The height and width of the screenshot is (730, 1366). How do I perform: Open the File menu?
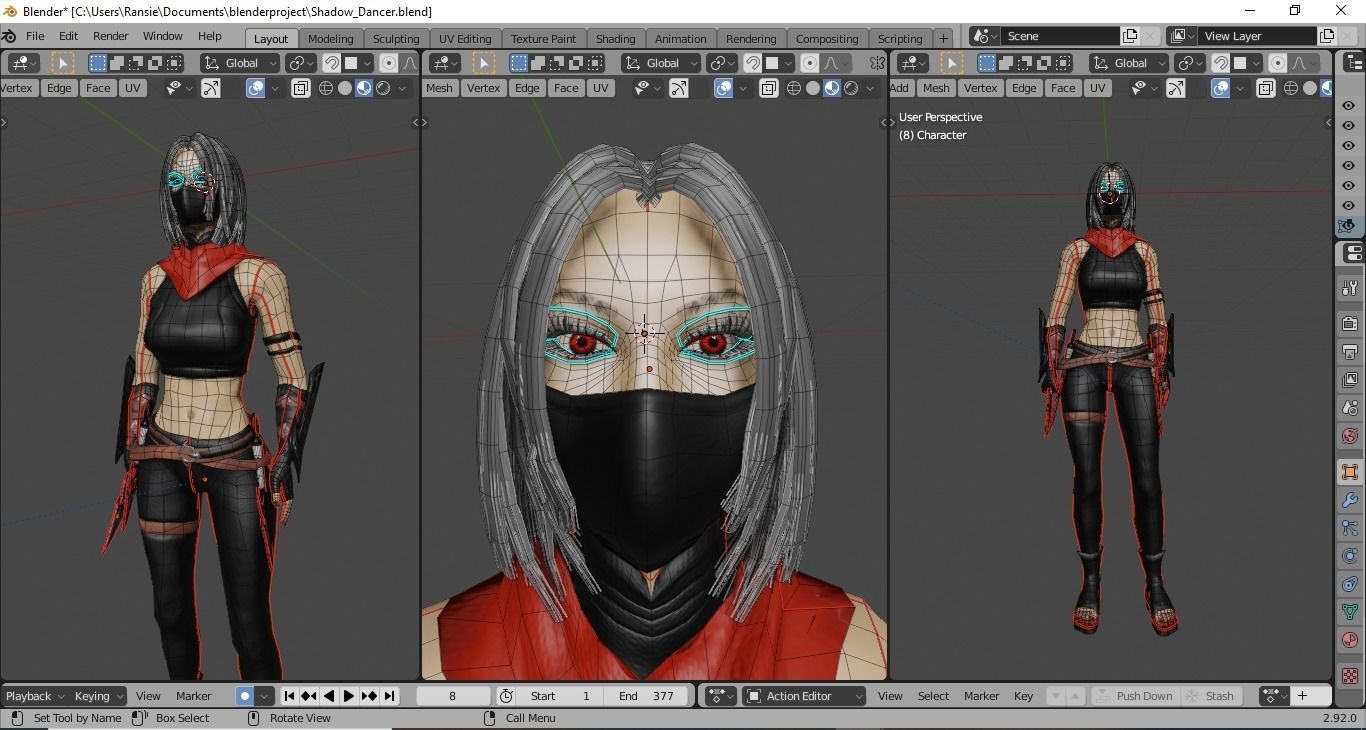click(x=34, y=36)
